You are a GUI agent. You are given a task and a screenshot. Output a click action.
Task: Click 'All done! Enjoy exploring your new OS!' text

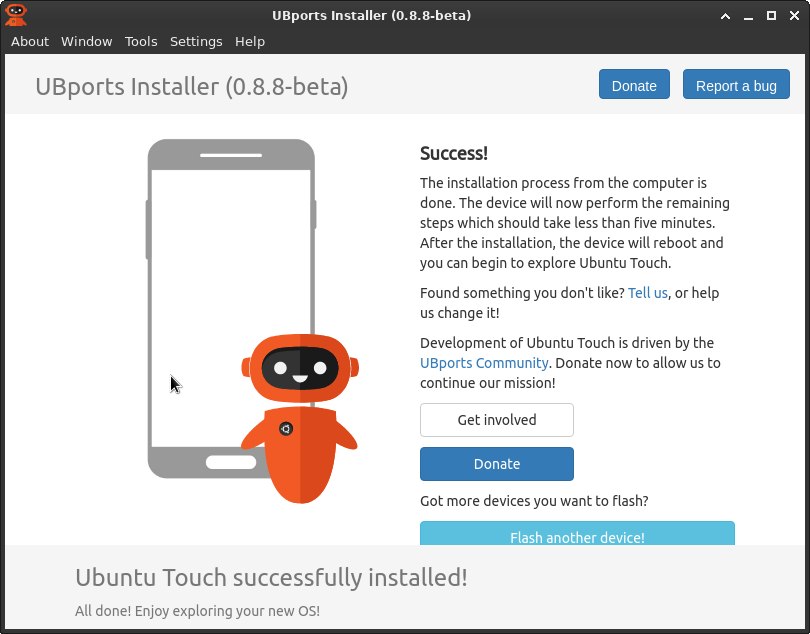(197, 611)
